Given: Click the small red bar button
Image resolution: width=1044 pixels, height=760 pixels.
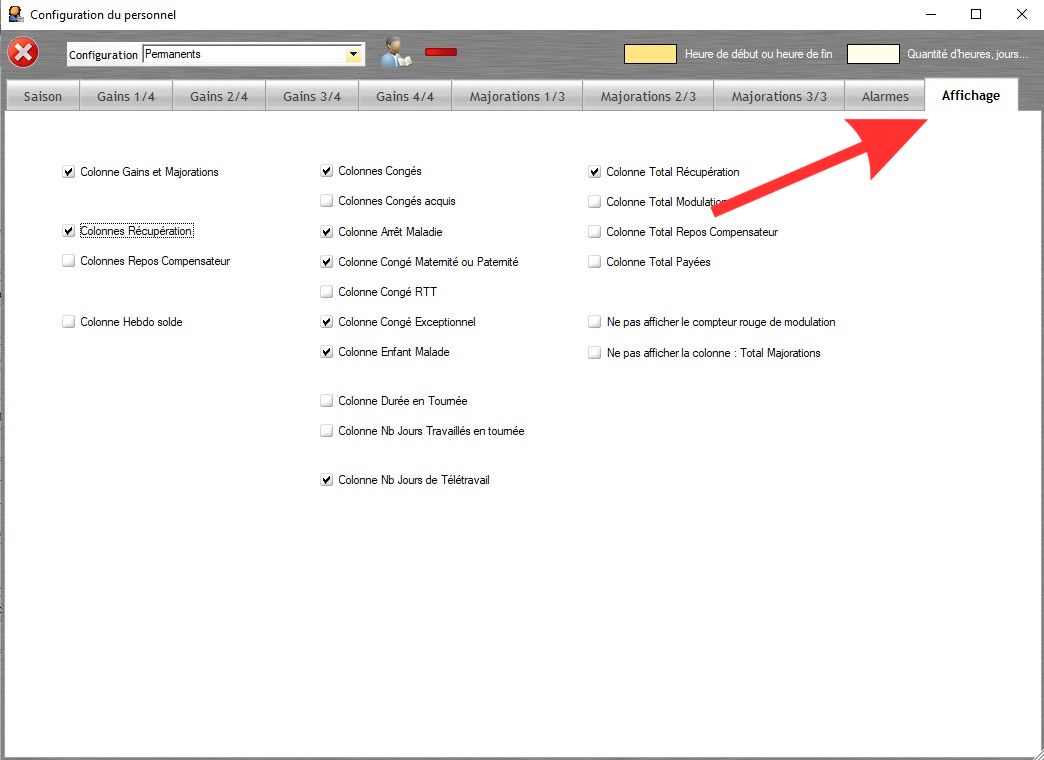Looking at the screenshot, I should pyautogui.click(x=441, y=52).
